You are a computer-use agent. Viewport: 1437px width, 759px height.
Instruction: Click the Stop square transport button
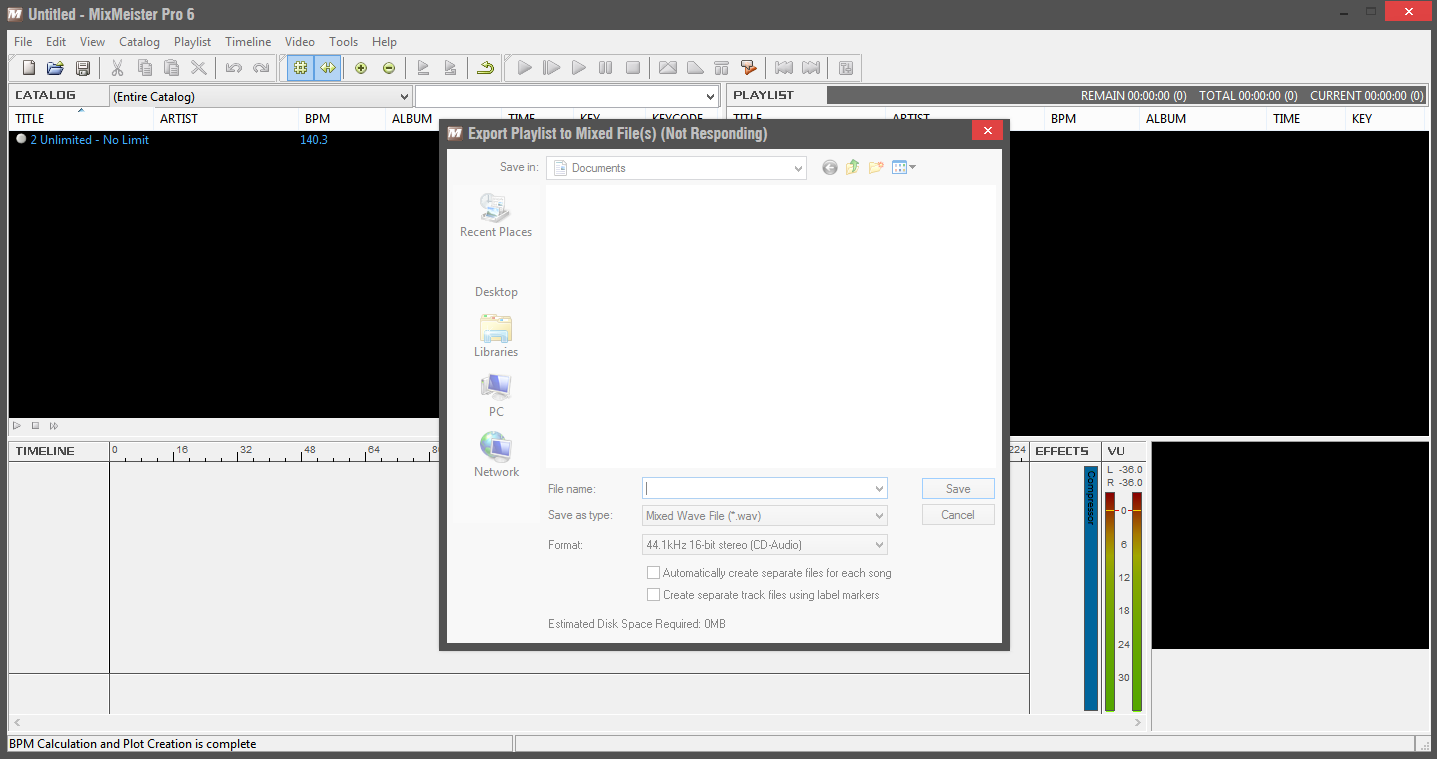coord(633,68)
